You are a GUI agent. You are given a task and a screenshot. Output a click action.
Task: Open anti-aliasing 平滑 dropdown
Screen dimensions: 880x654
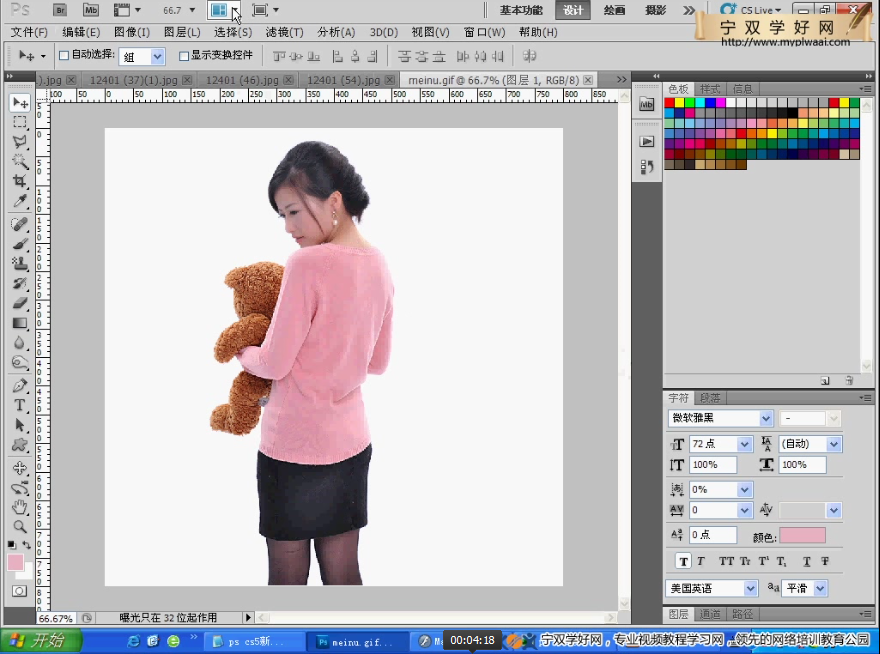tap(820, 588)
